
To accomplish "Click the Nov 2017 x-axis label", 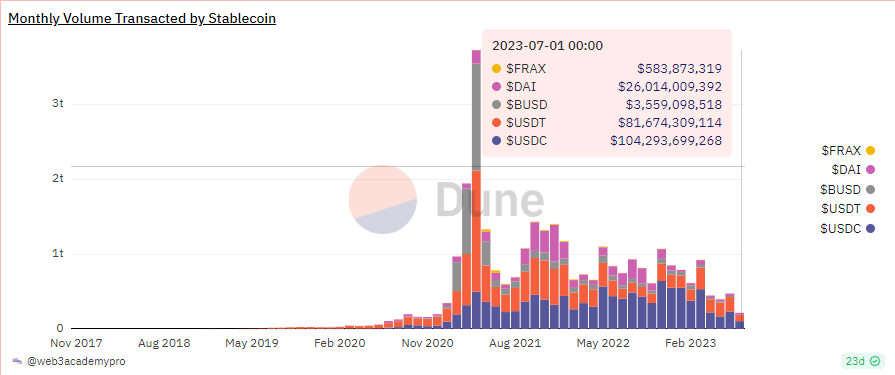I will coord(76,343).
